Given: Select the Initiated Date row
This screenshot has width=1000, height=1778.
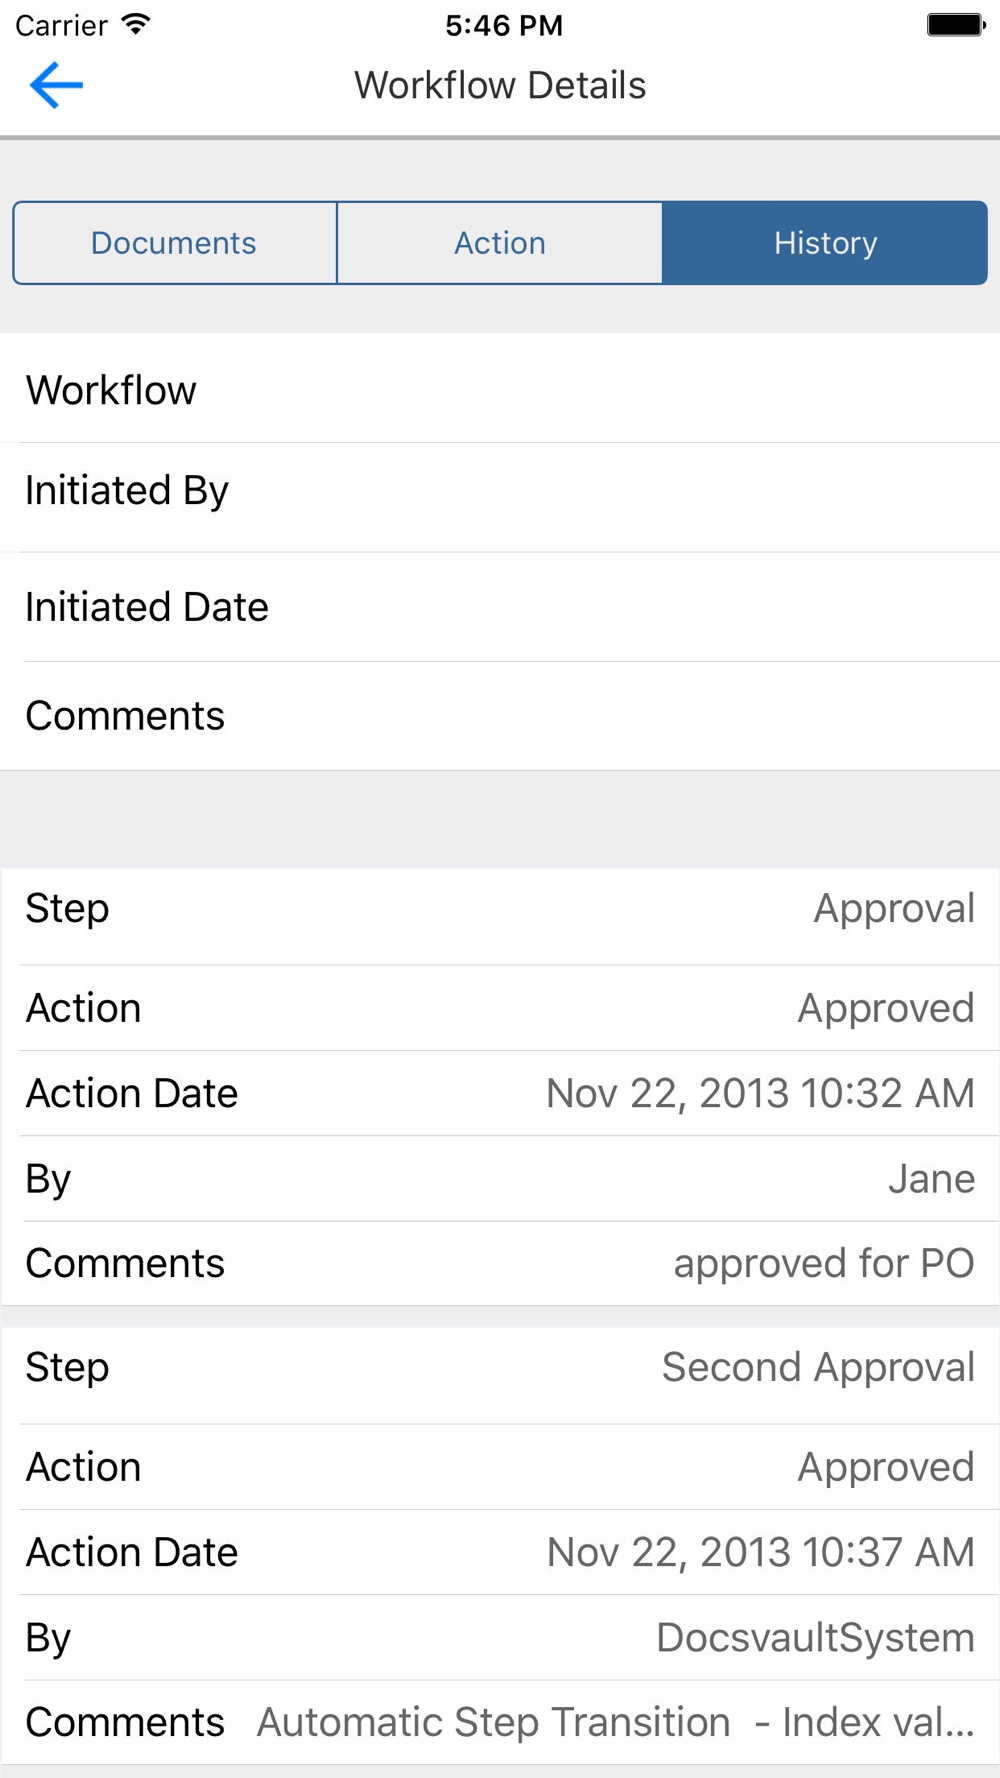Looking at the screenshot, I should (500, 607).
